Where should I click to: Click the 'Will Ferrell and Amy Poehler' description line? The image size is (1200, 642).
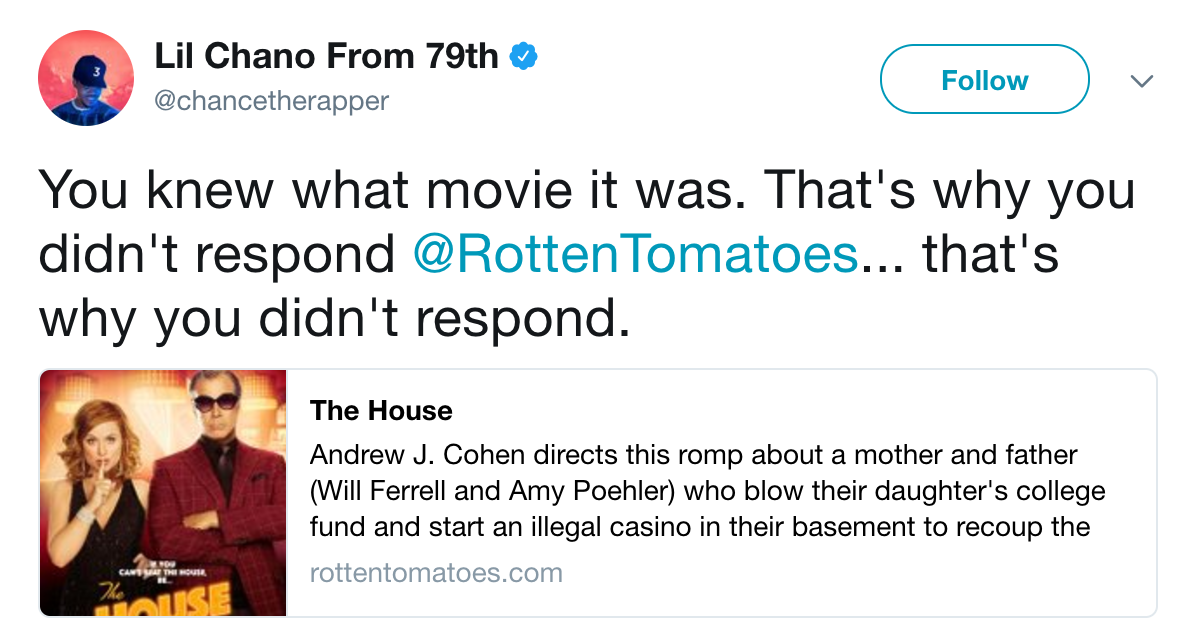[x=708, y=492]
